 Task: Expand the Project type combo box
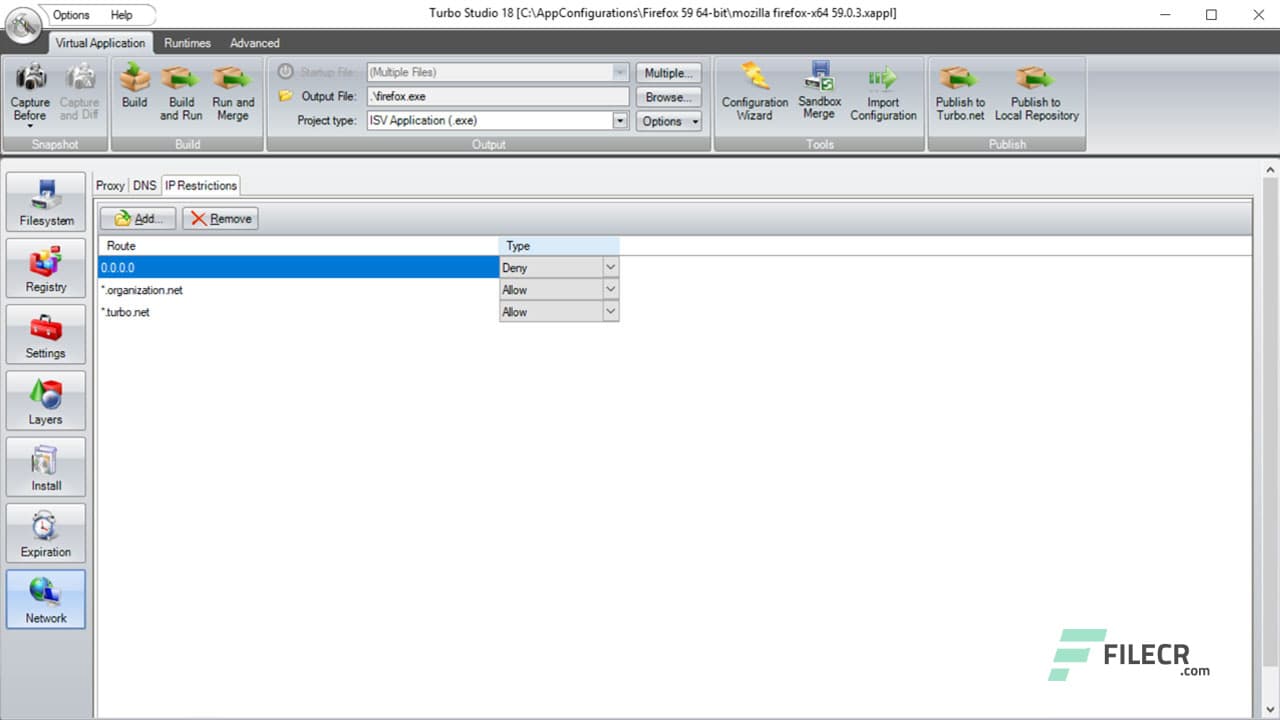coord(619,120)
